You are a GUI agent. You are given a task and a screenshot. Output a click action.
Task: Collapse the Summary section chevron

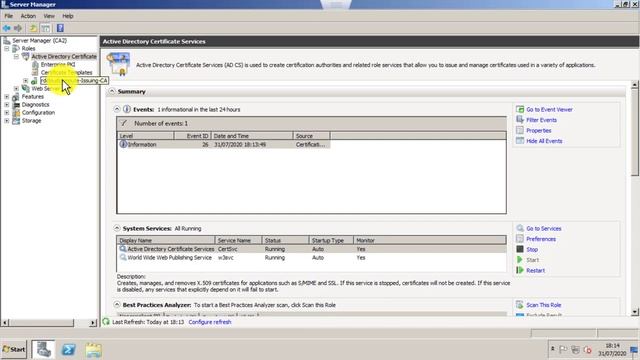[112, 91]
